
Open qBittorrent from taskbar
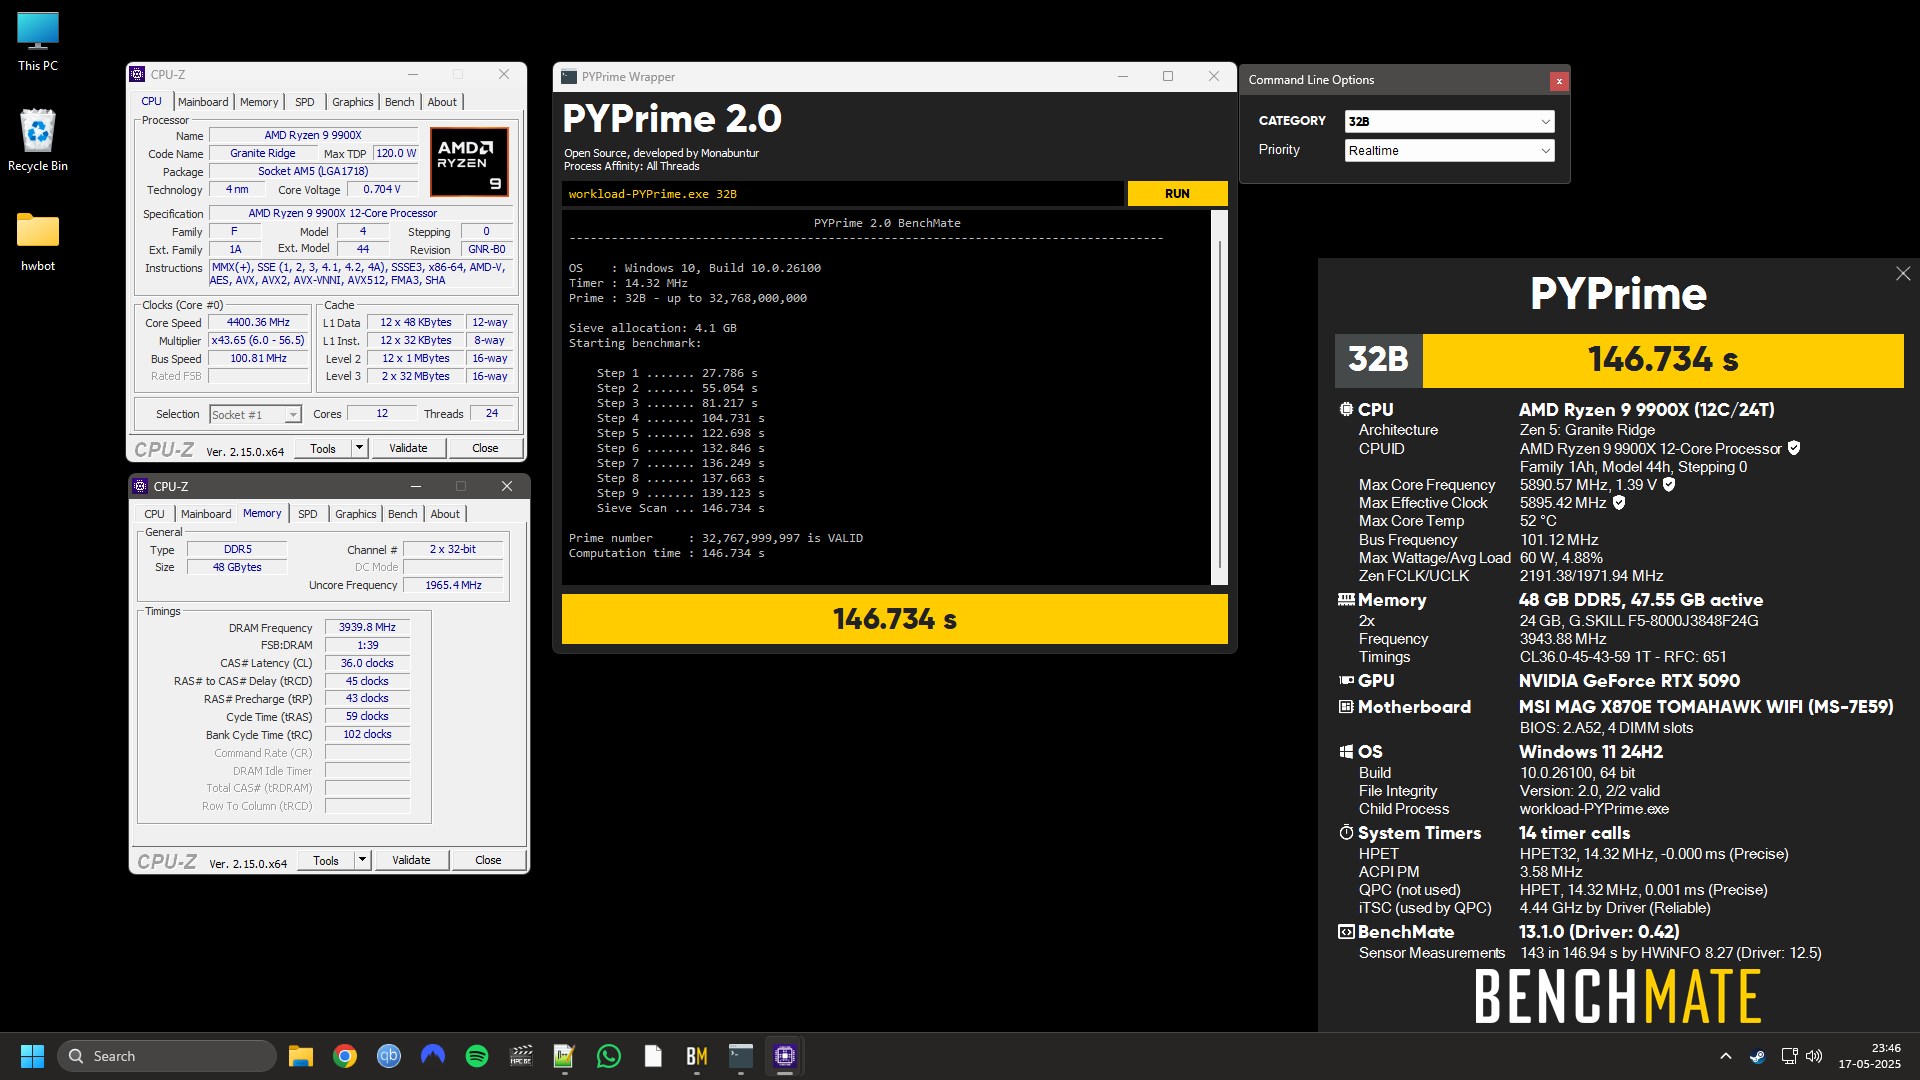point(389,1056)
